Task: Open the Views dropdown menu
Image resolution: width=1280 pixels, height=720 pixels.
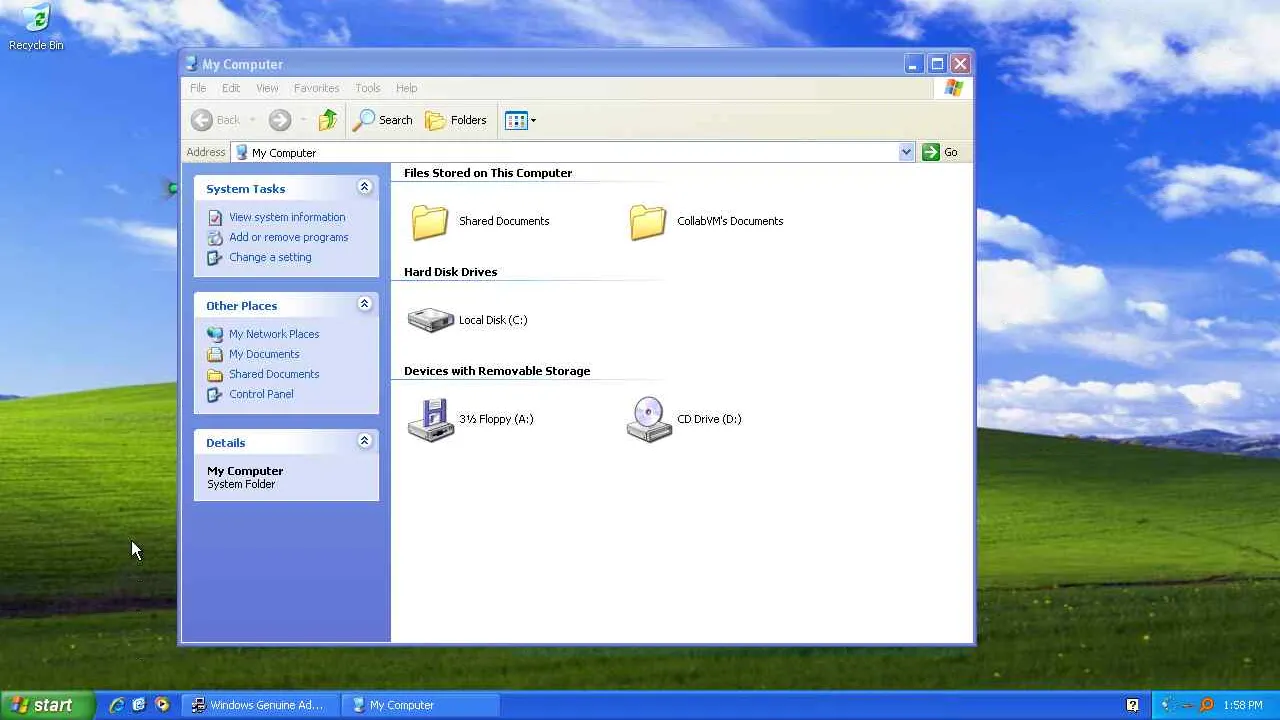Action: pyautogui.click(x=520, y=120)
